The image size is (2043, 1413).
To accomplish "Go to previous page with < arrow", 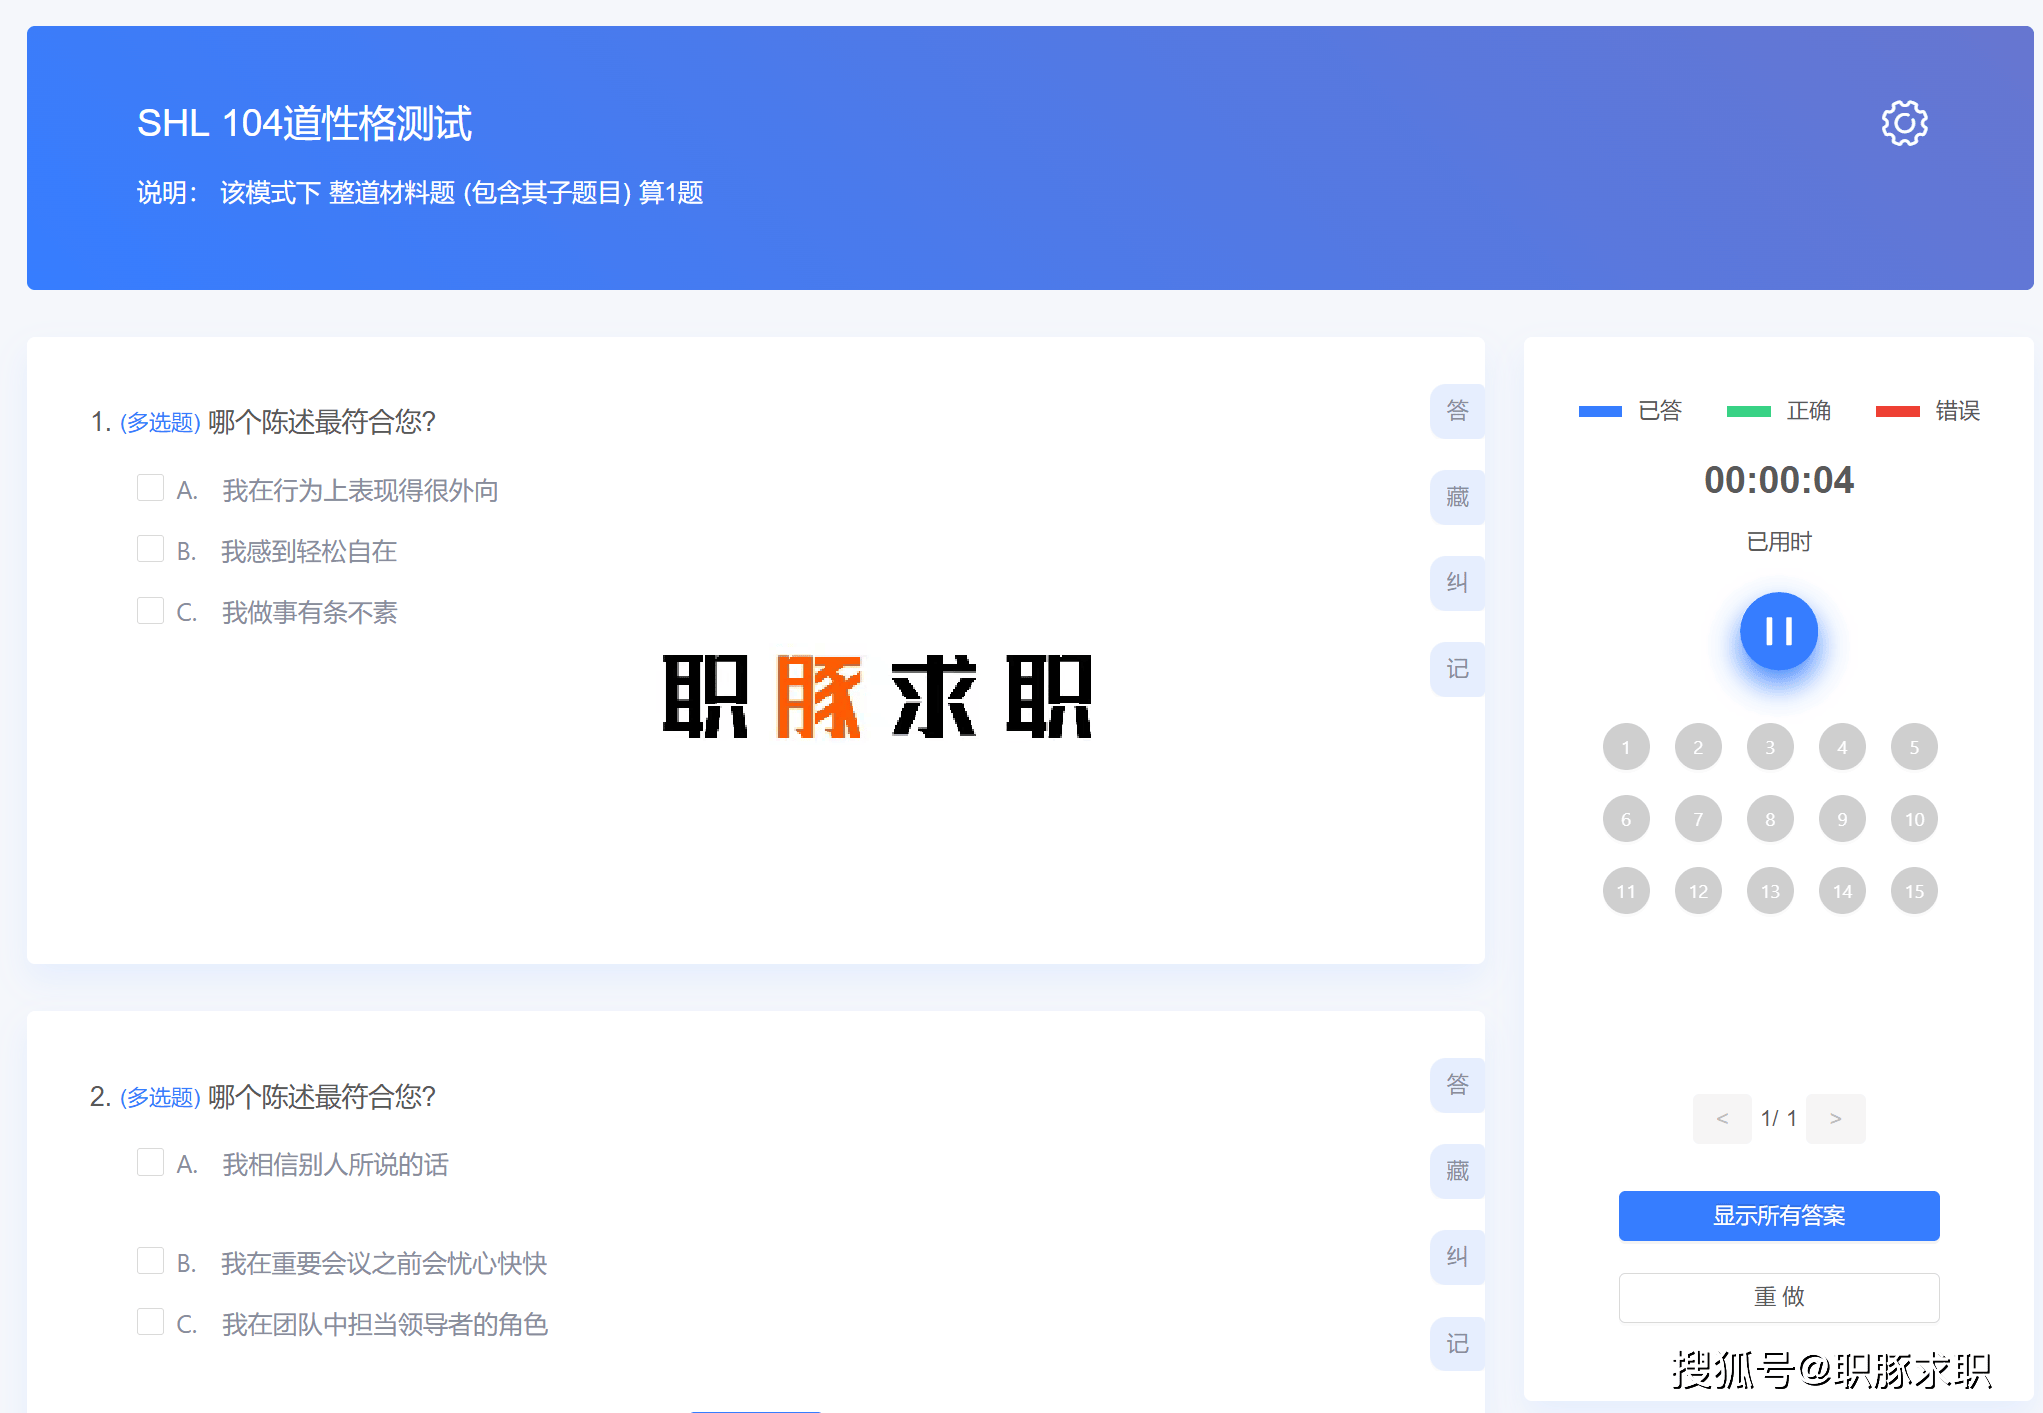I will (1722, 1118).
